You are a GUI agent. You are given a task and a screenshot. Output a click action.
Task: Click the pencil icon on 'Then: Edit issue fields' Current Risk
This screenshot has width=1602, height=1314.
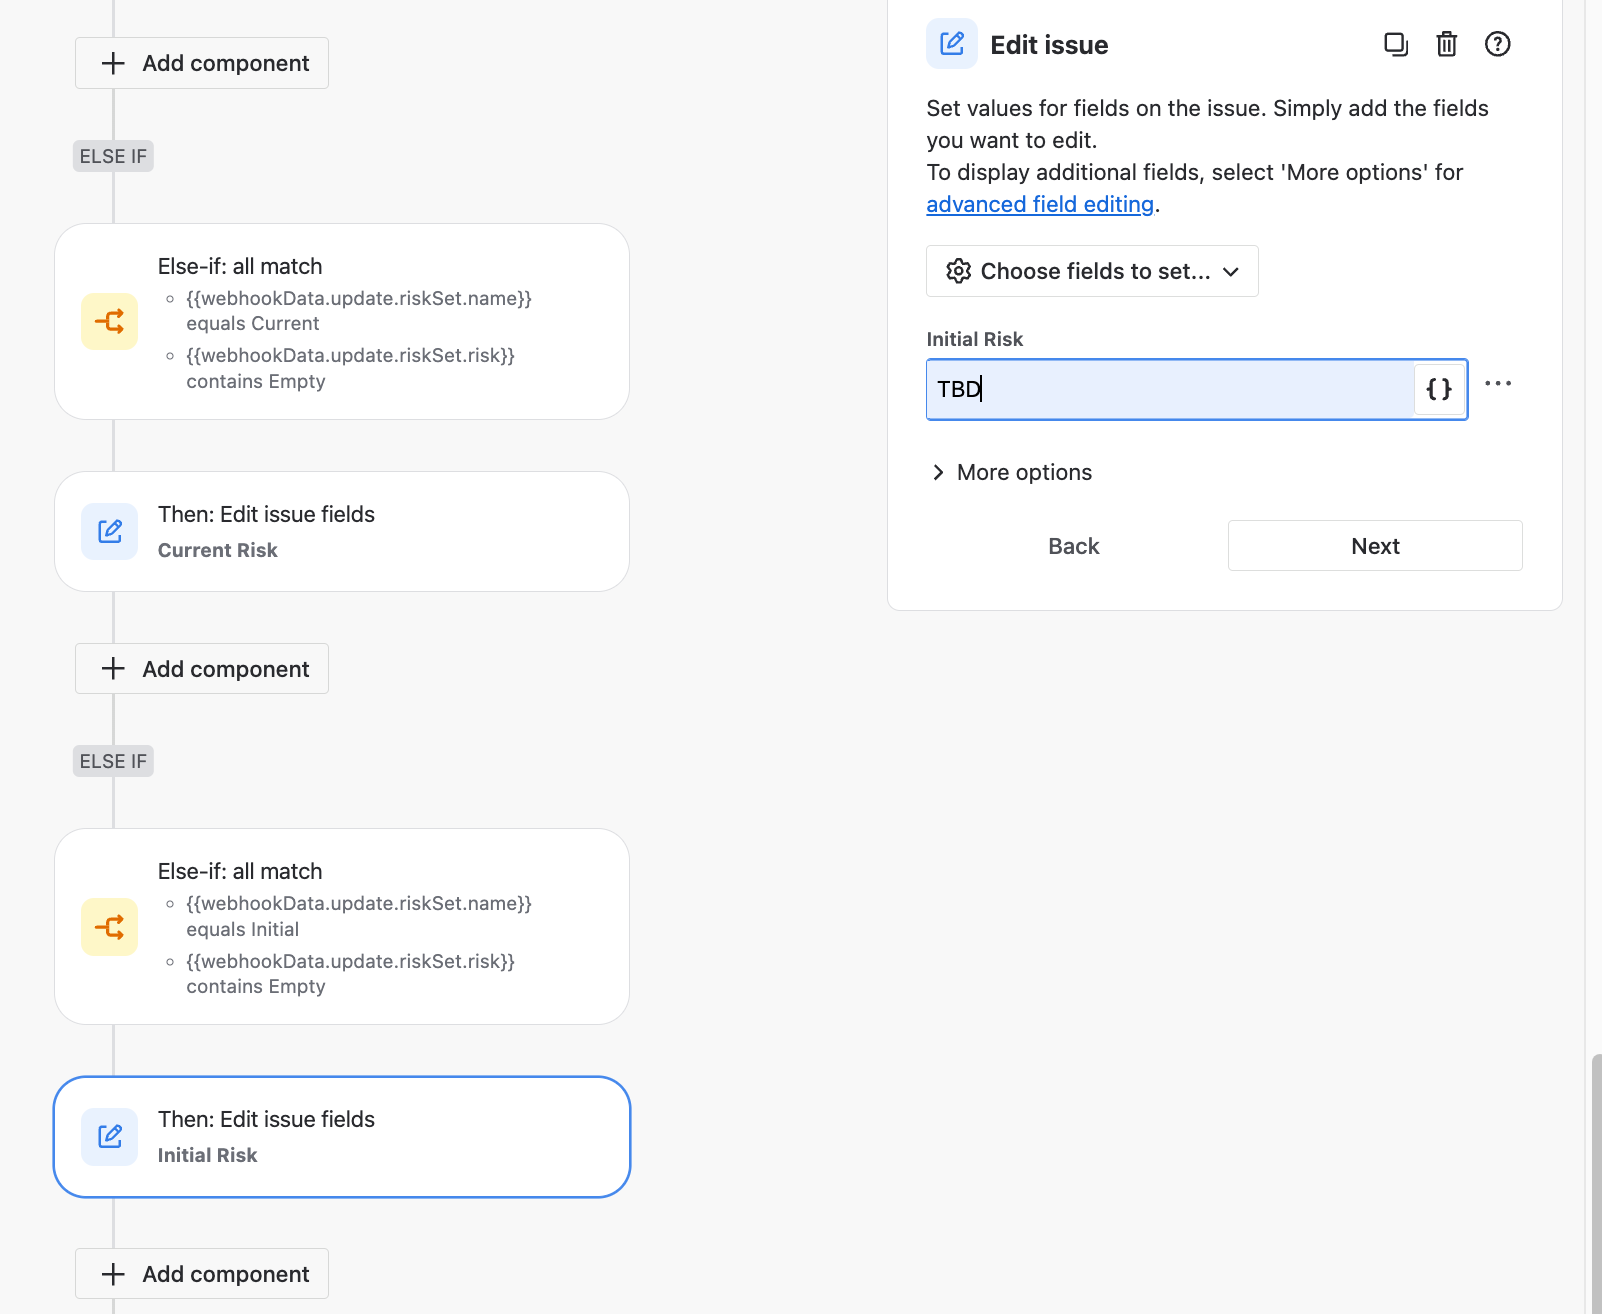coord(109,531)
